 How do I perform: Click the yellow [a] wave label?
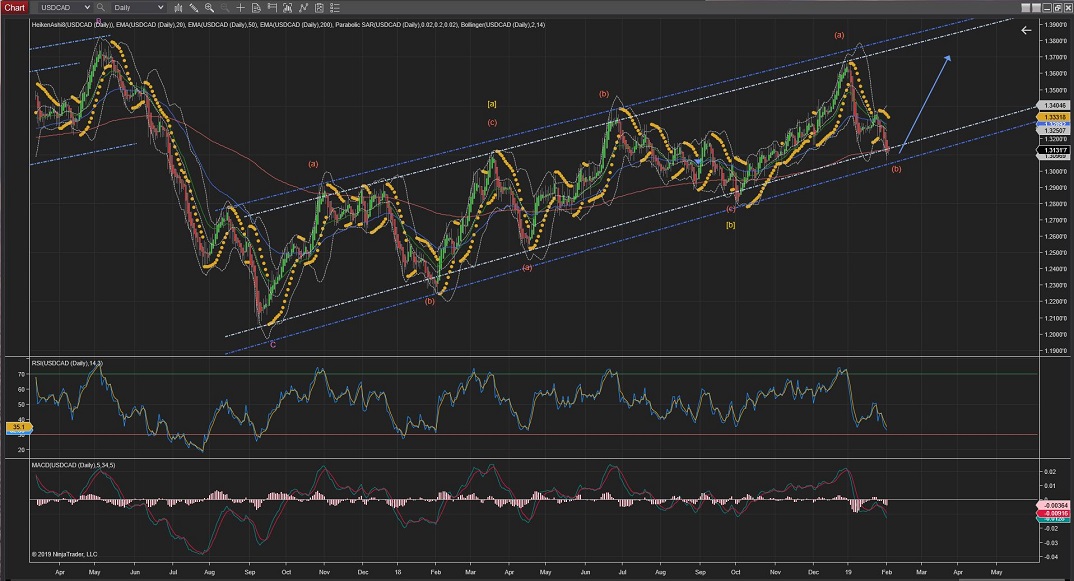tap(492, 104)
